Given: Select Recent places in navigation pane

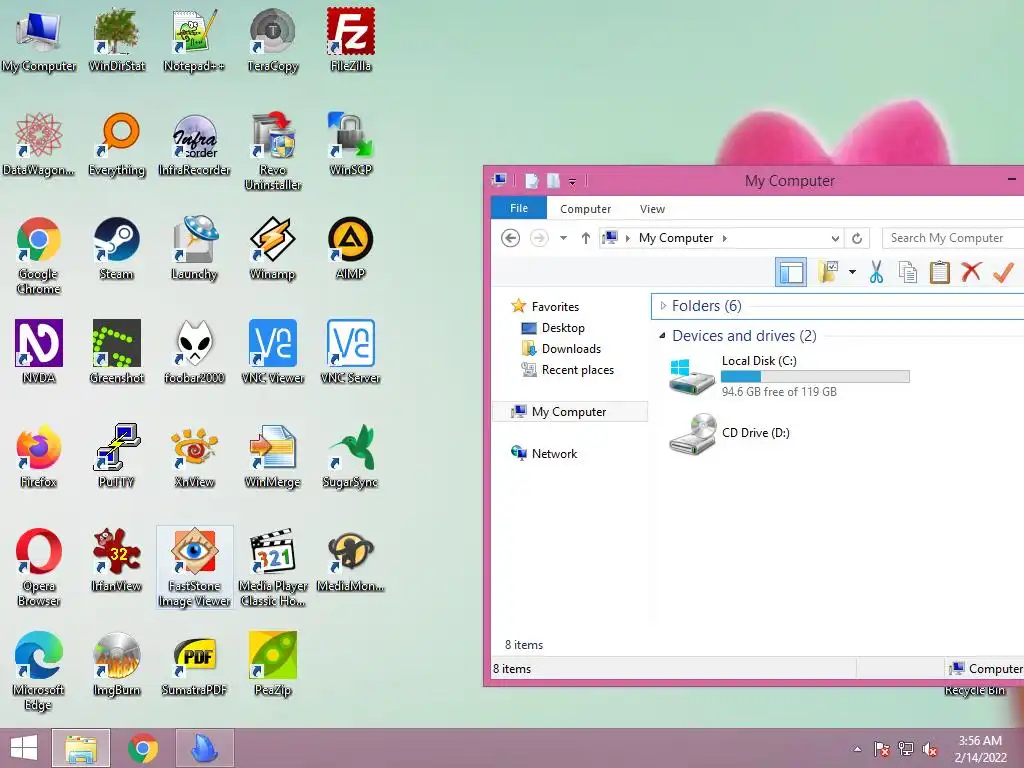Looking at the screenshot, I should [567, 370].
